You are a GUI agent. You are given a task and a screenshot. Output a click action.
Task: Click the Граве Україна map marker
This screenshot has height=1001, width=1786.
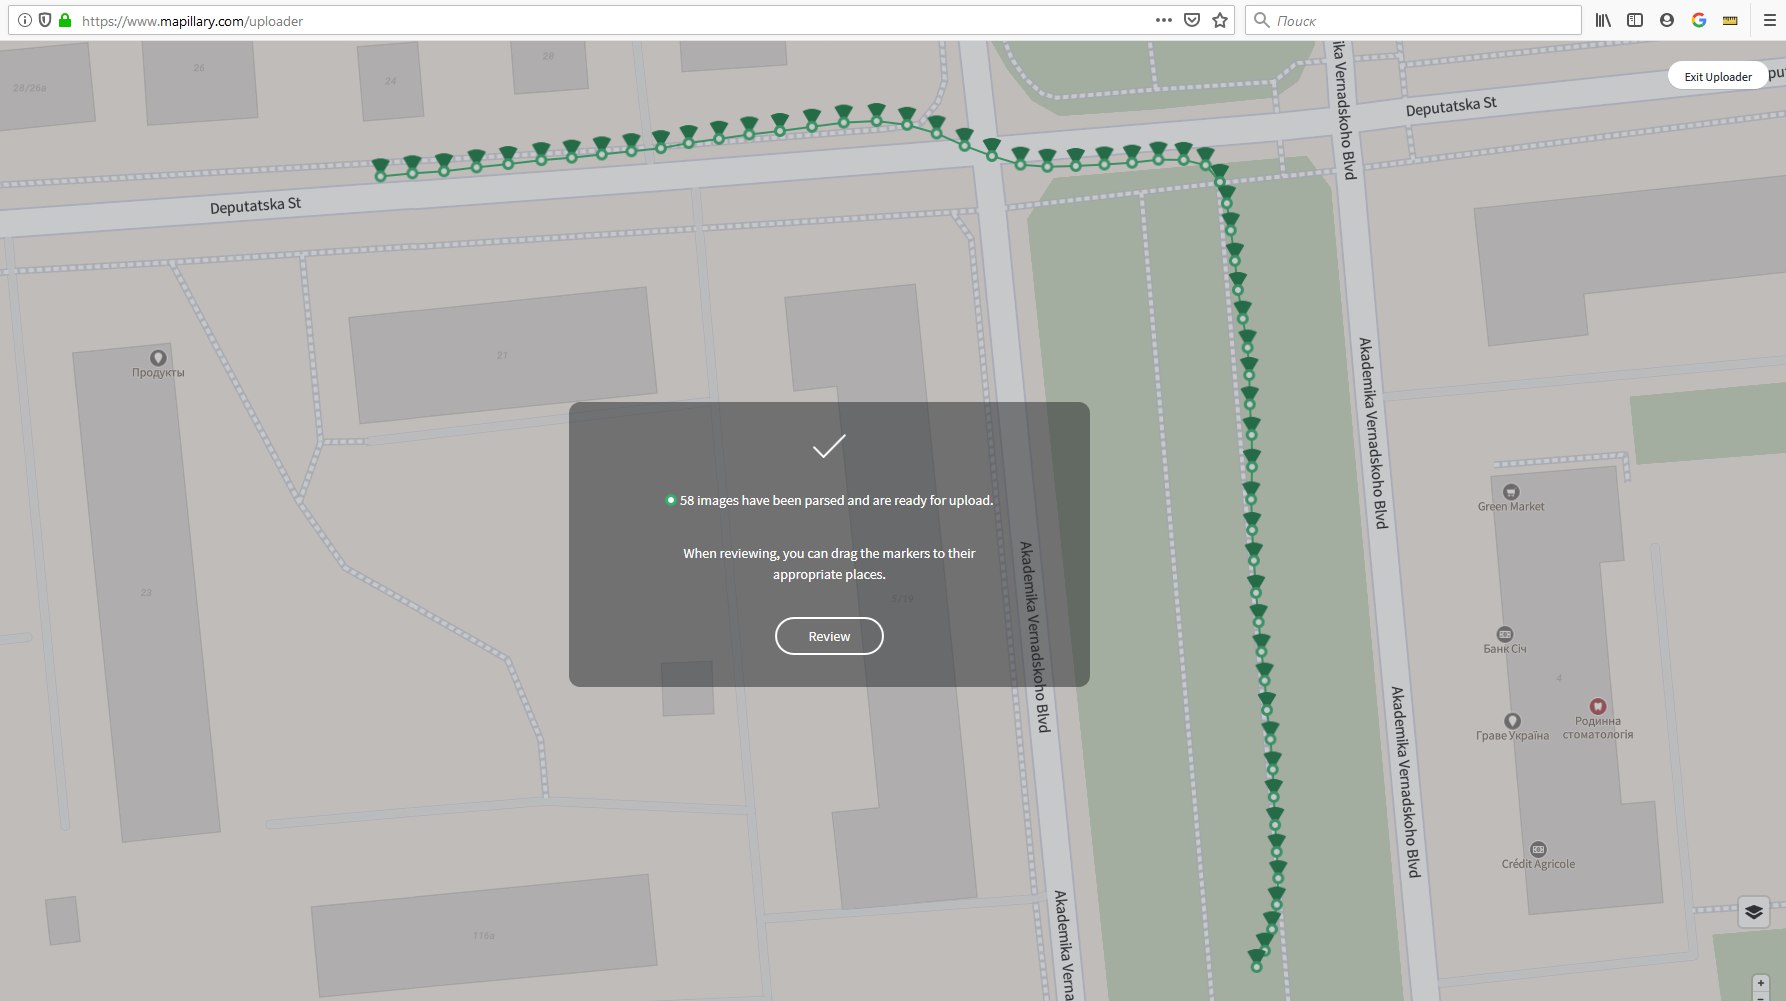1512,721
